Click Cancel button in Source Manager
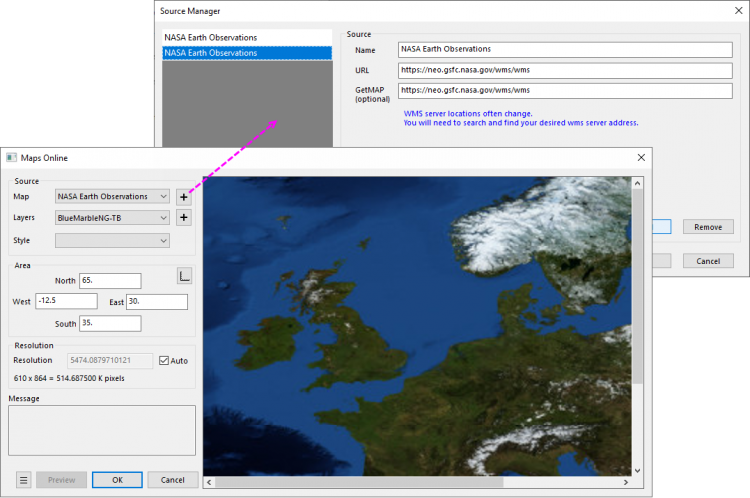Viewport: 750px width, 498px height. [708, 261]
